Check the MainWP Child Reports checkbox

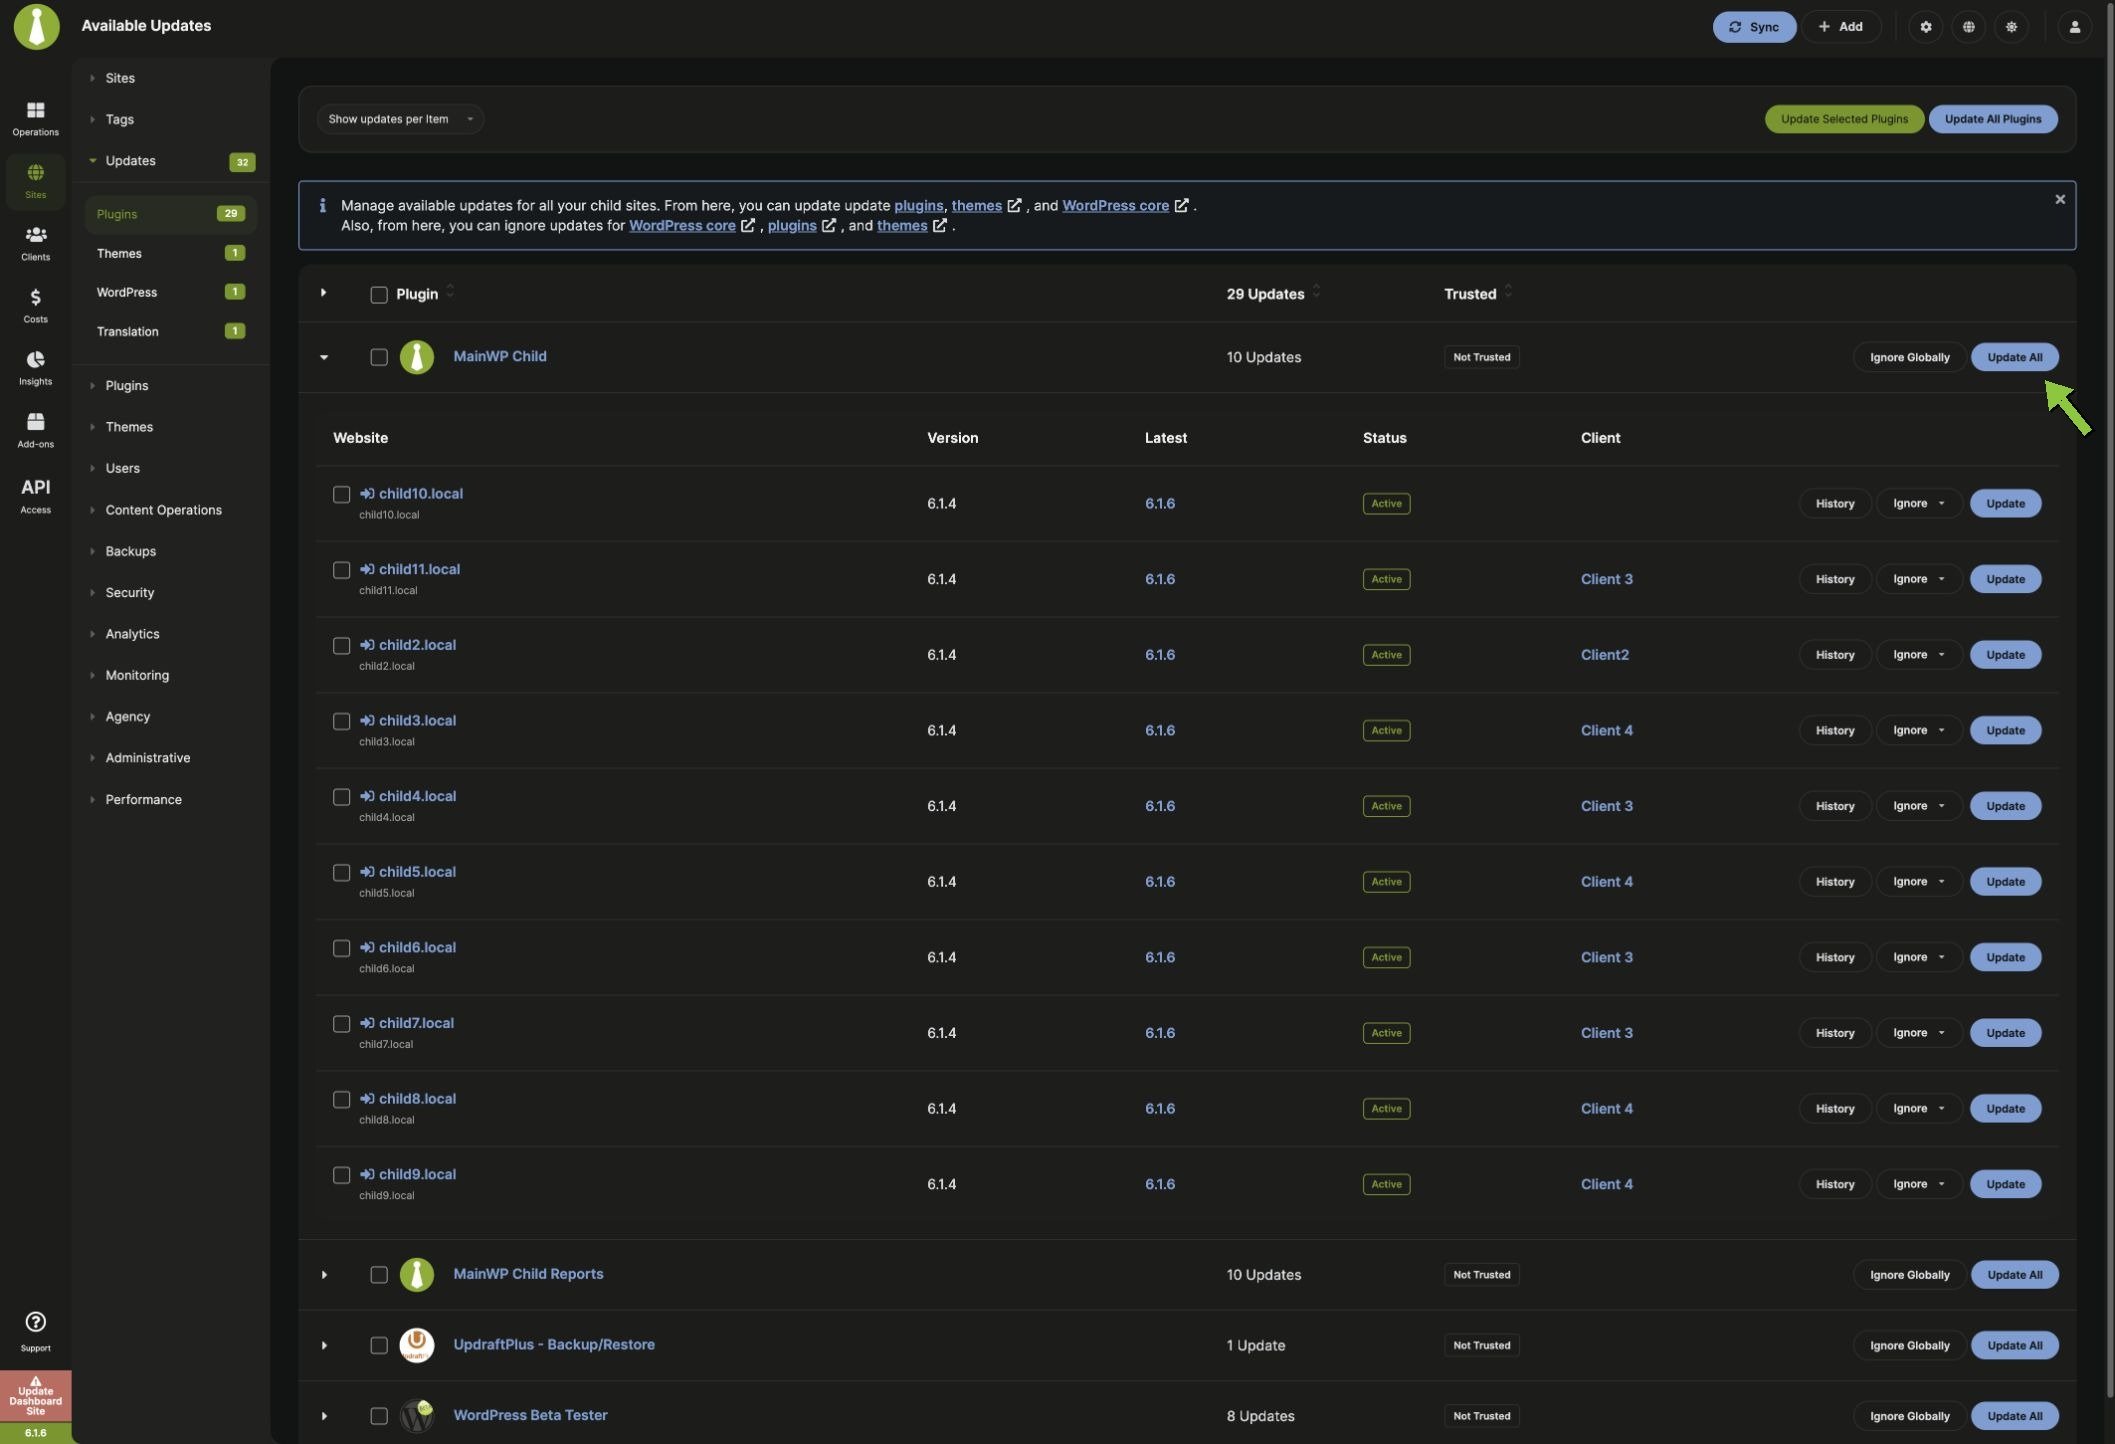point(379,1274)
